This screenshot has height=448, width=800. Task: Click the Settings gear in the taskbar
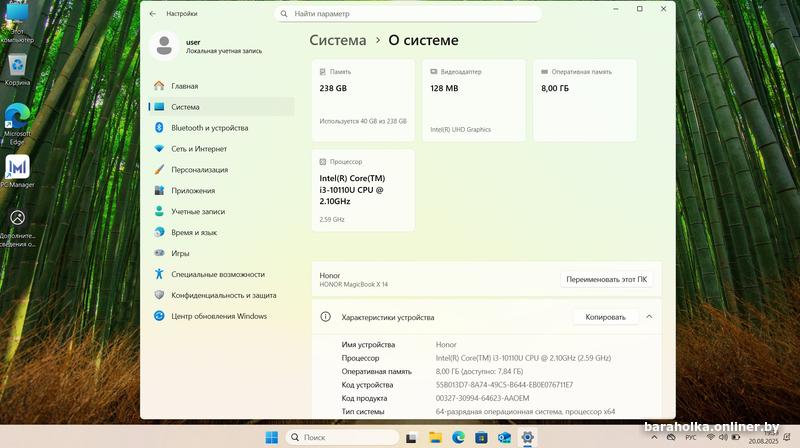pyautogui.click(x=527, y=437)
